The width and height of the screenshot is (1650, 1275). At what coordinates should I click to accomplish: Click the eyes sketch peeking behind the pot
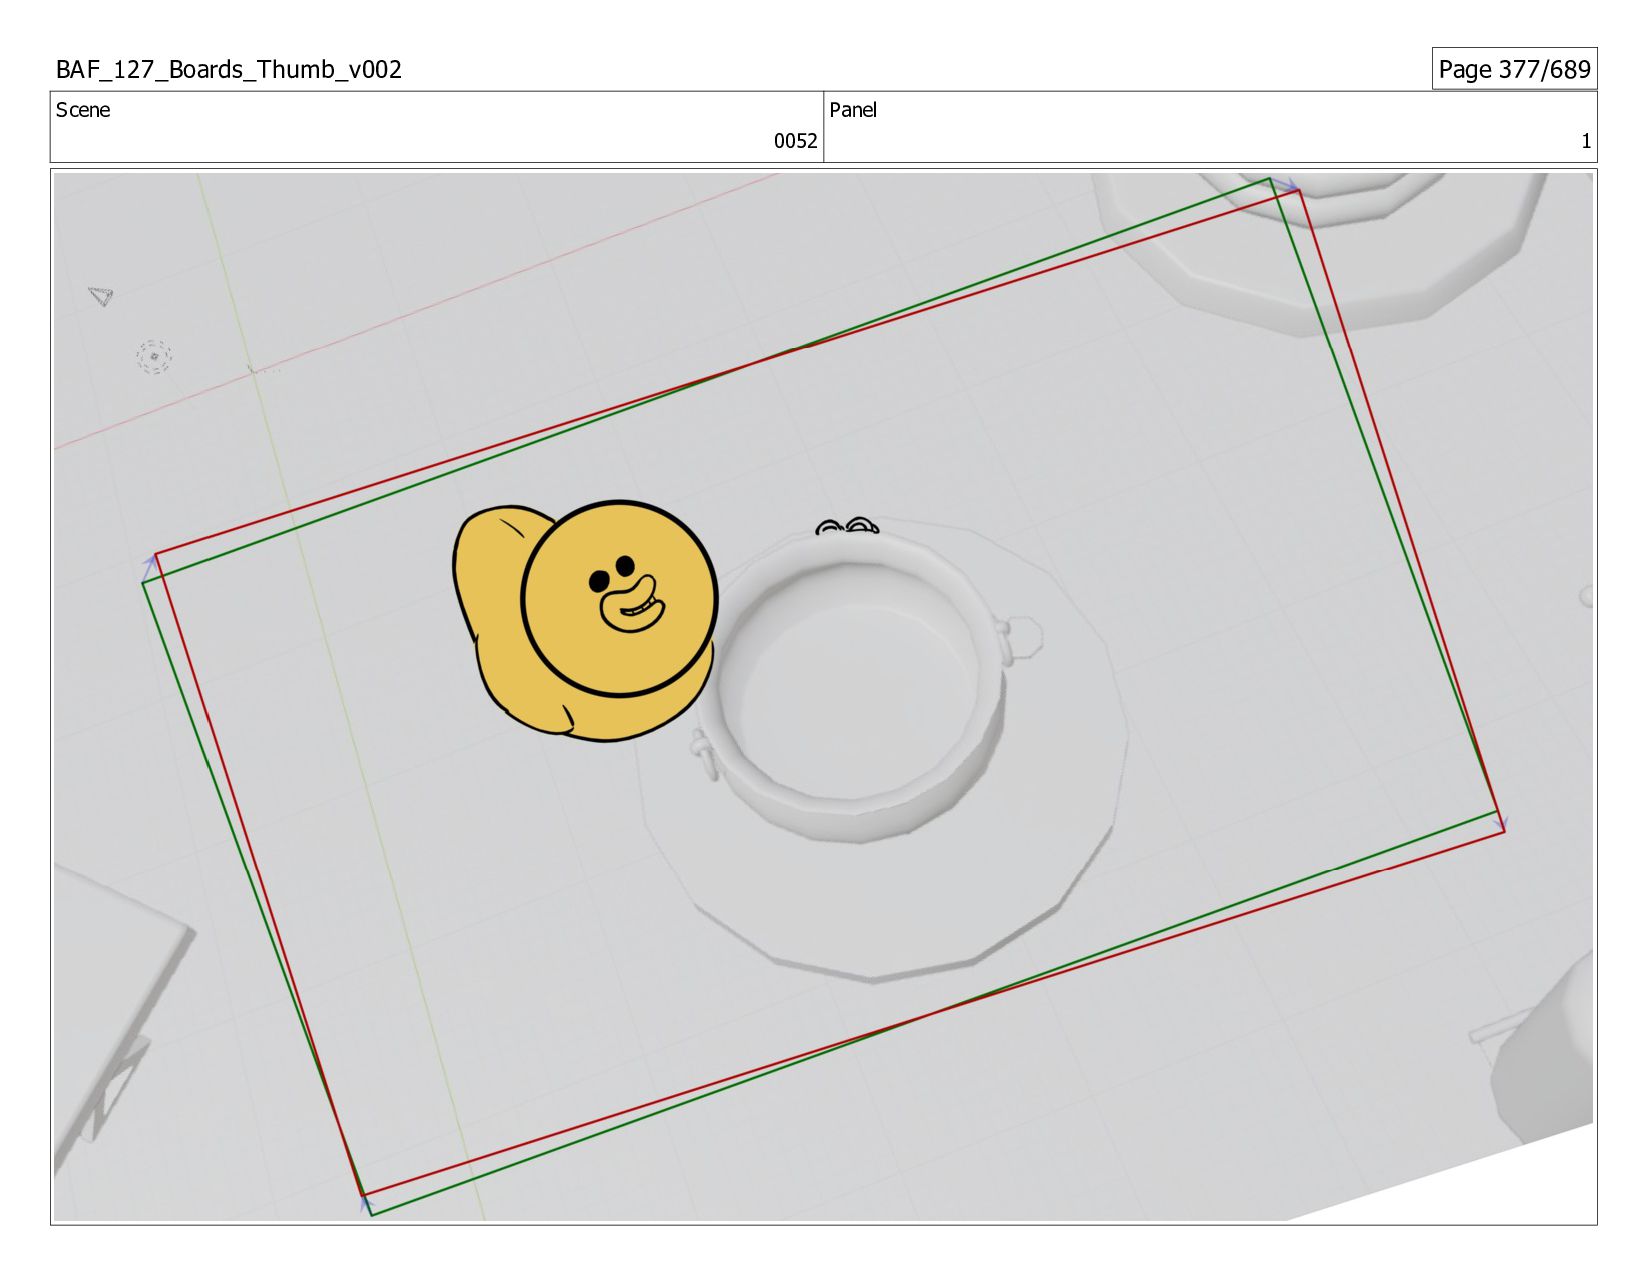pyautogui.click(x=847, y=526)
